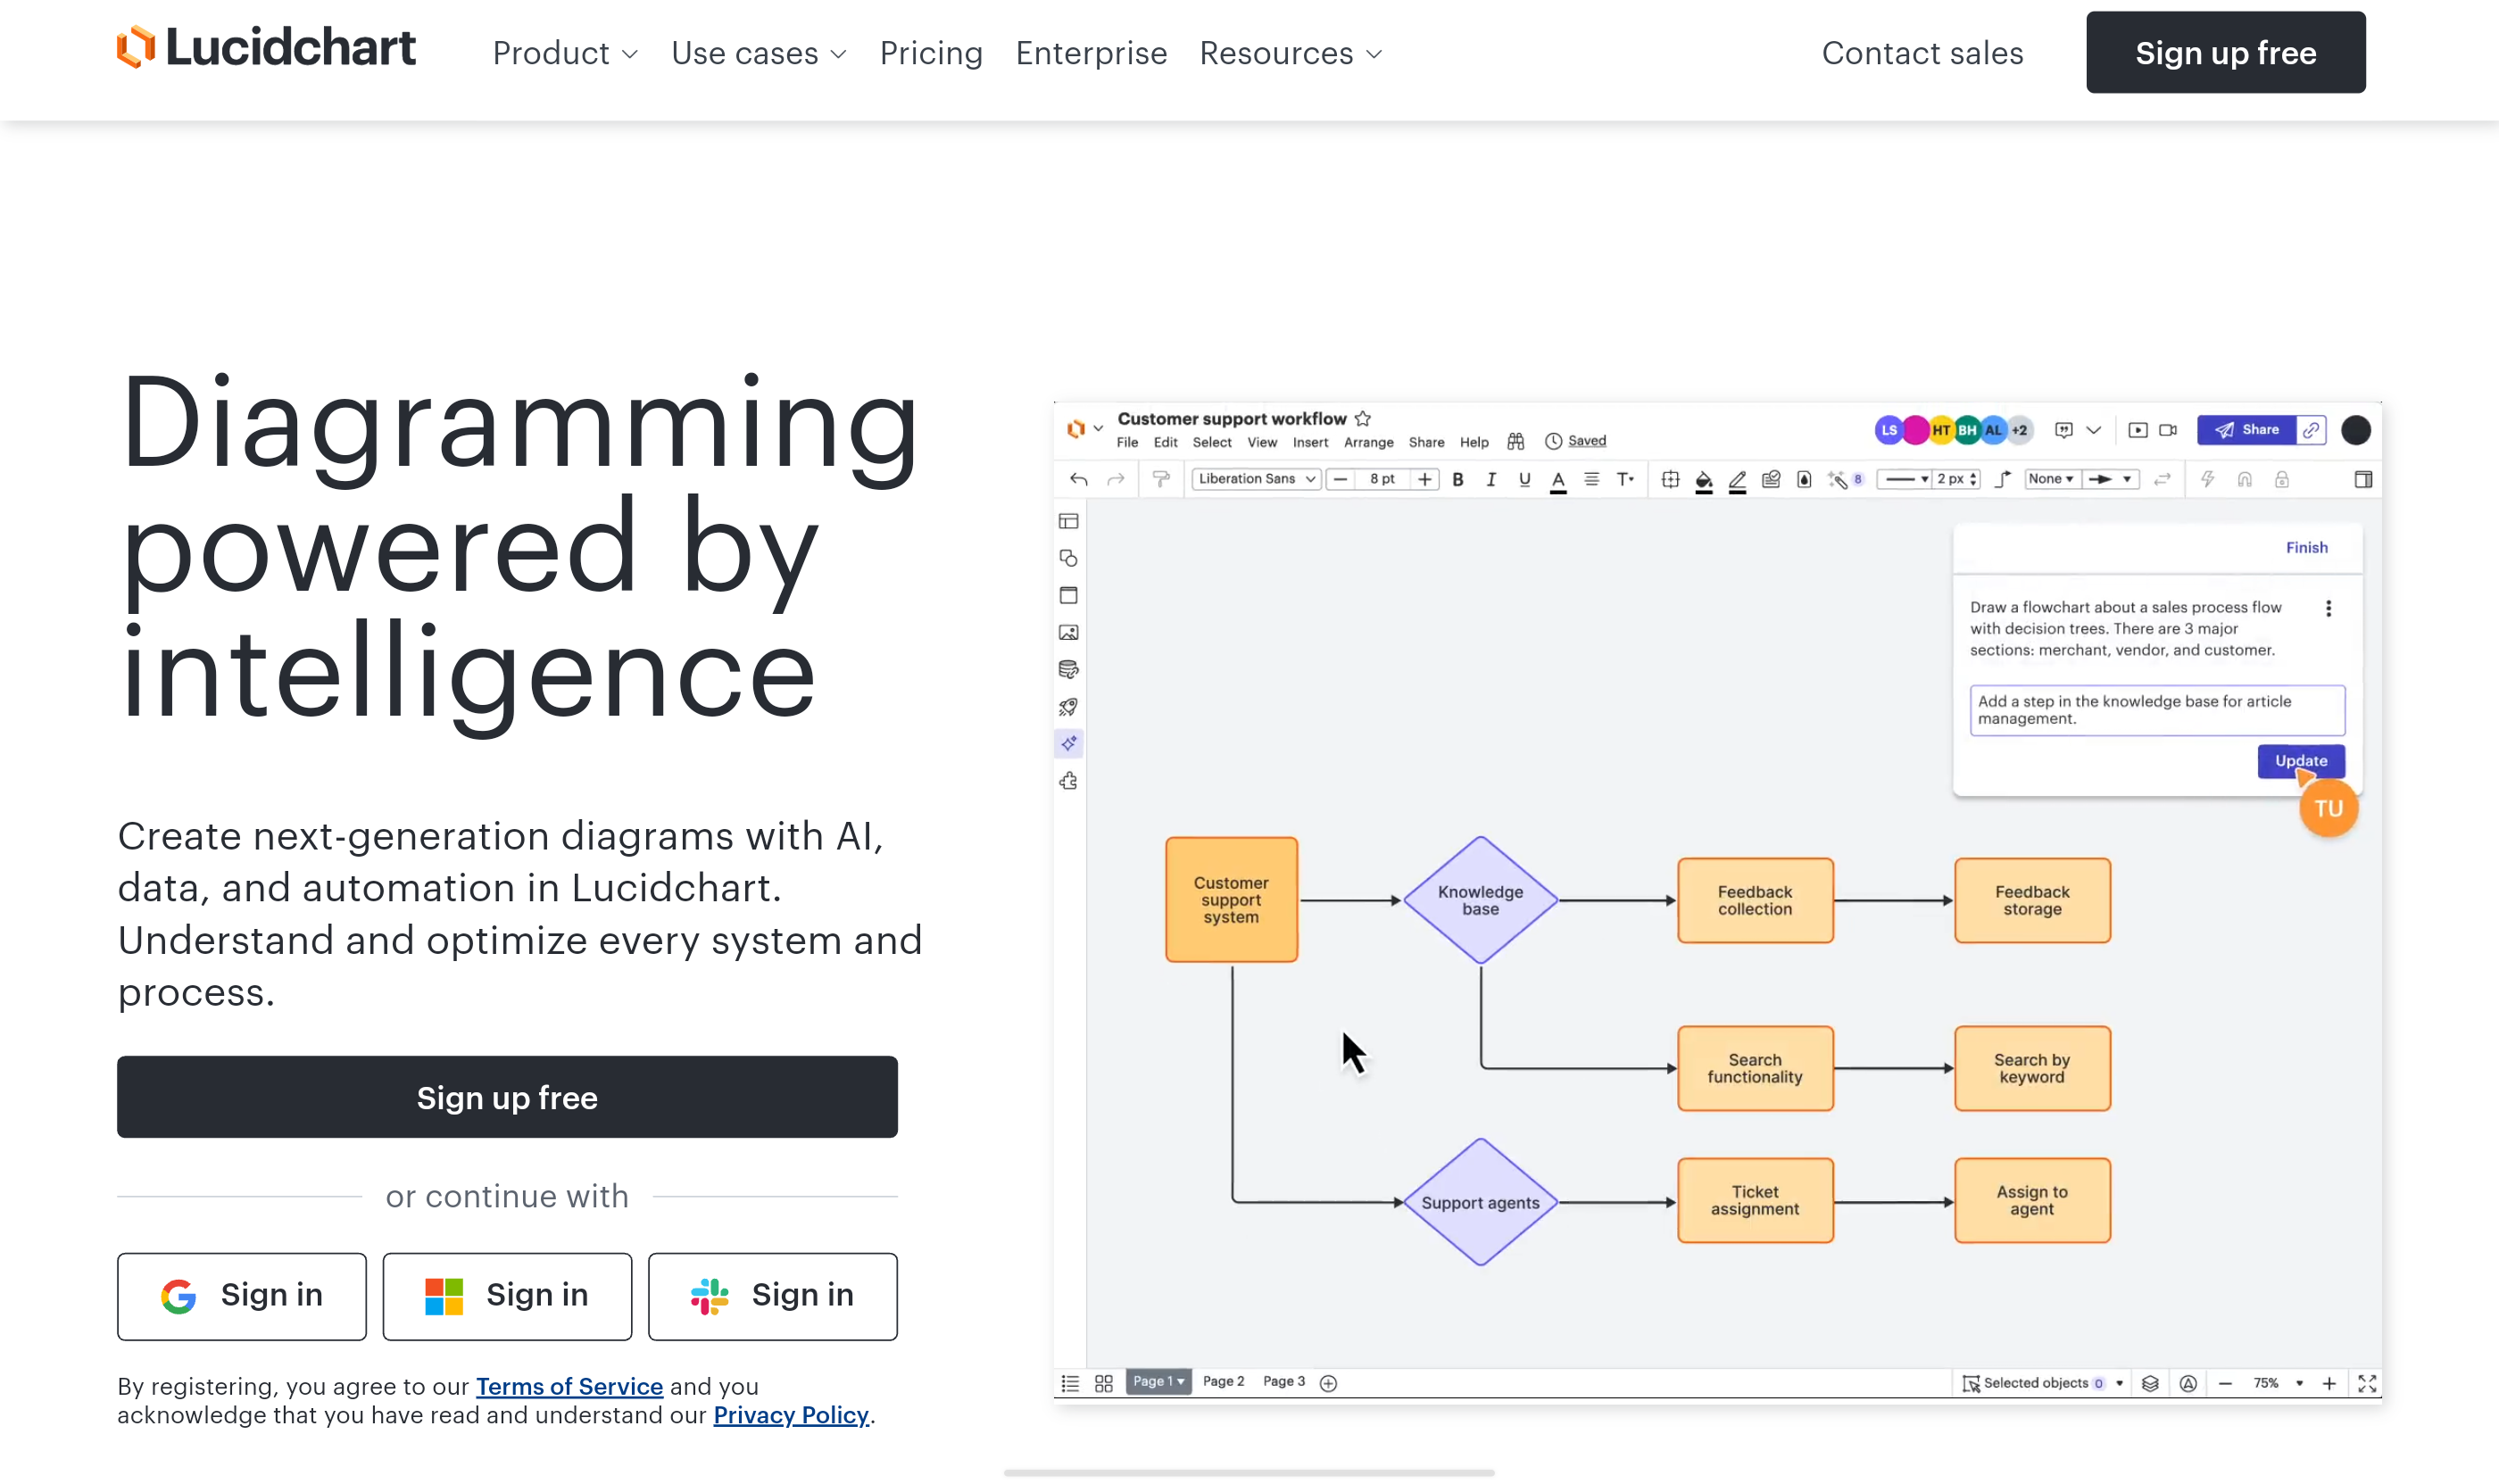Switch to the Page 3 tab

(x=1284, y=1382)
